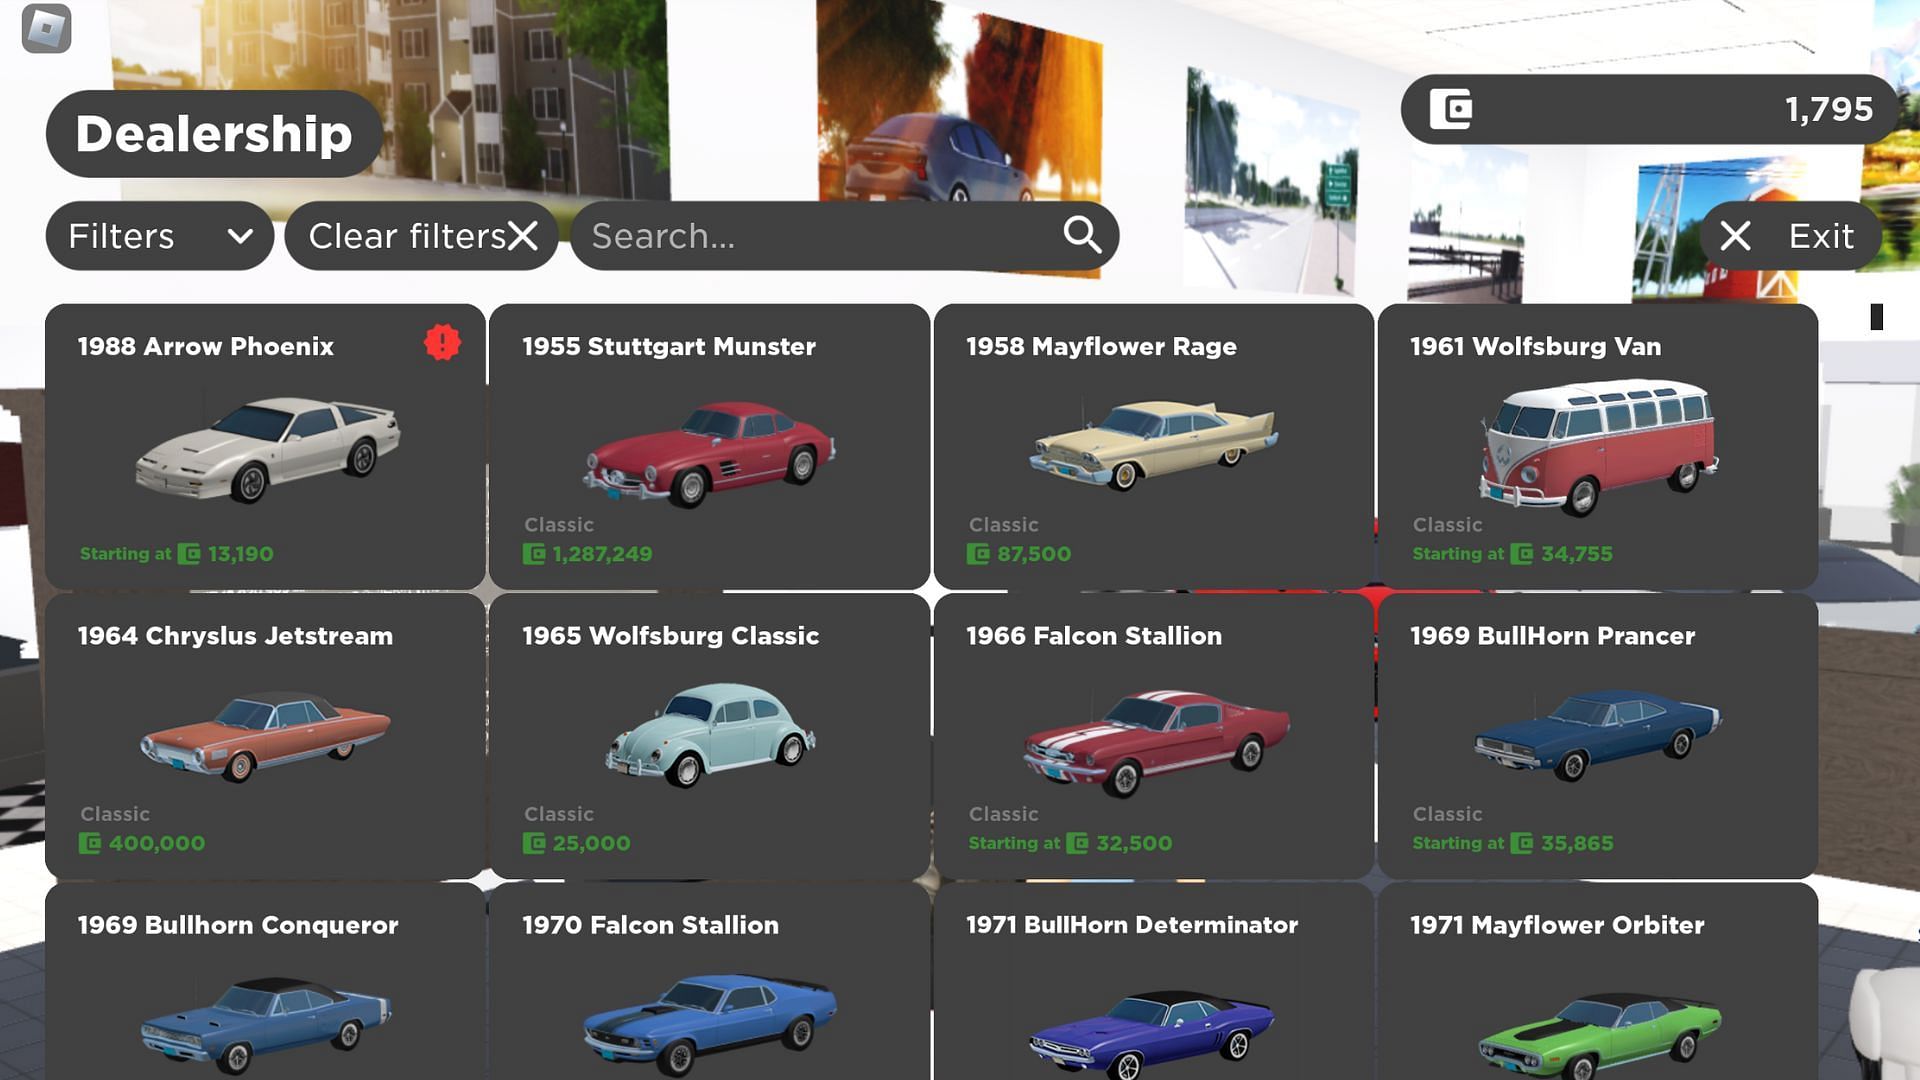Image resolution: width=1920 pixels, height=1080 pixels.
Task: Select the 1958 Mayflower Rage title
Action: 1101,346
